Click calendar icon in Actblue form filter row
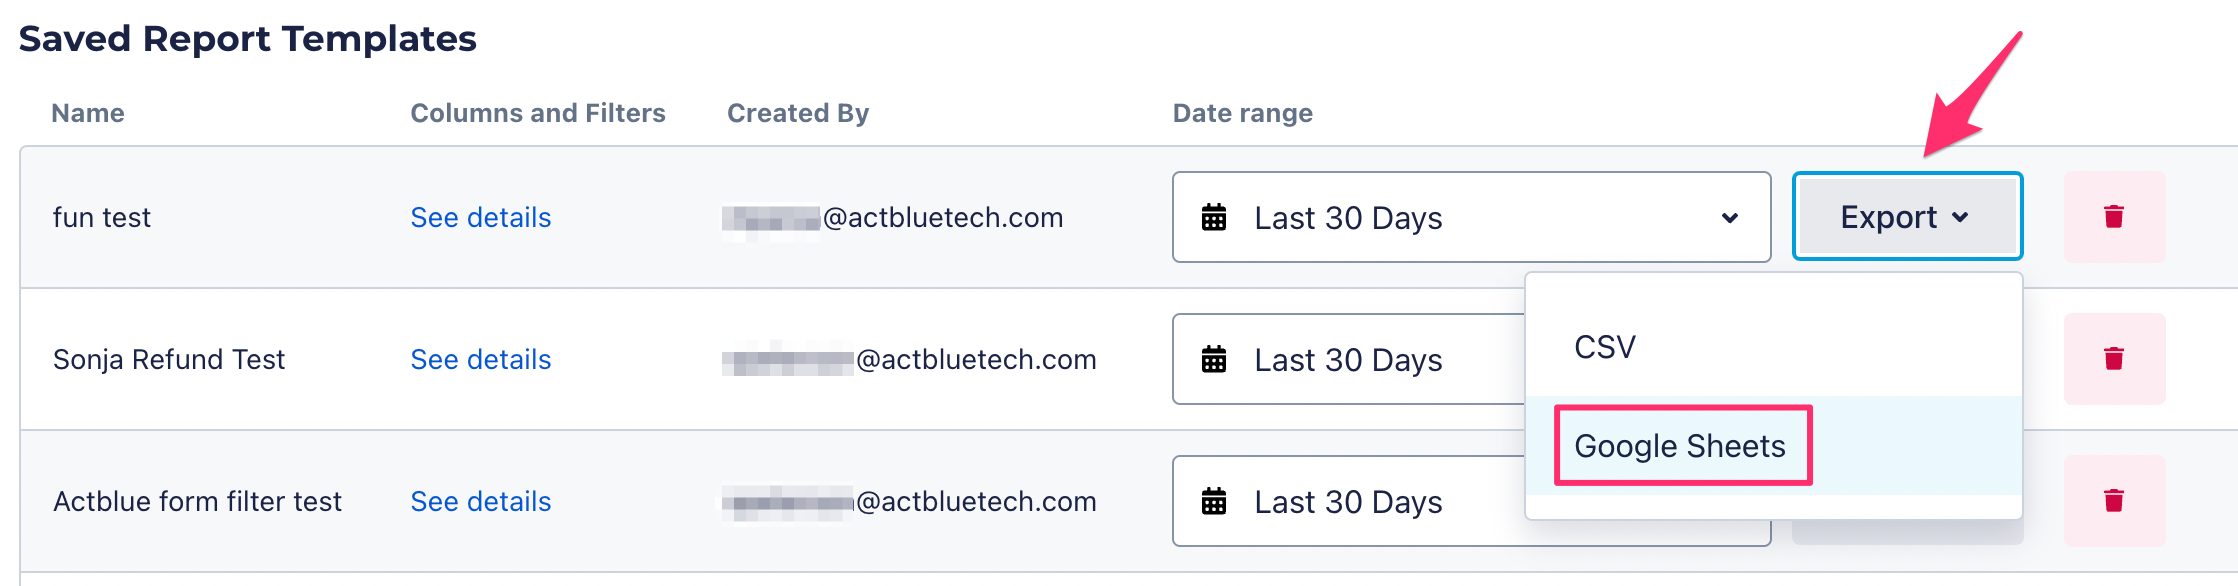 [x=1214, y=501]
